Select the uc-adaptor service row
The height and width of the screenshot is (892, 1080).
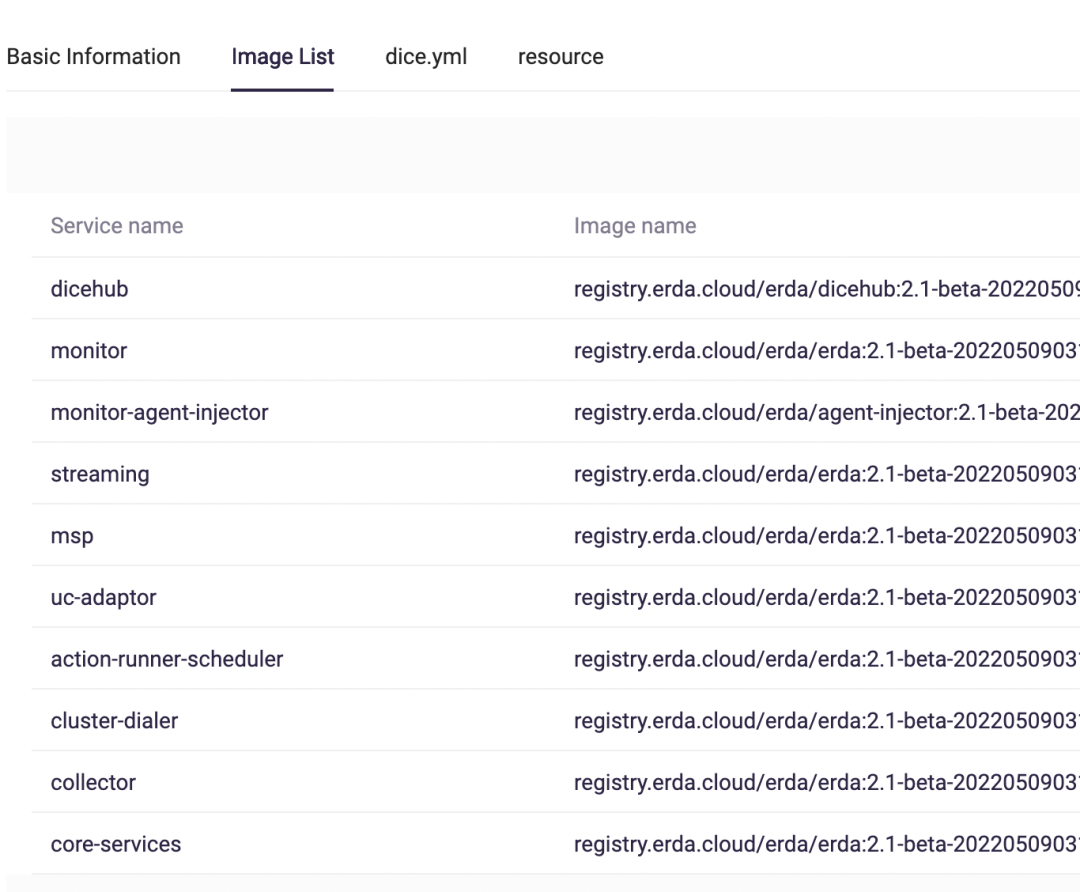555,597
